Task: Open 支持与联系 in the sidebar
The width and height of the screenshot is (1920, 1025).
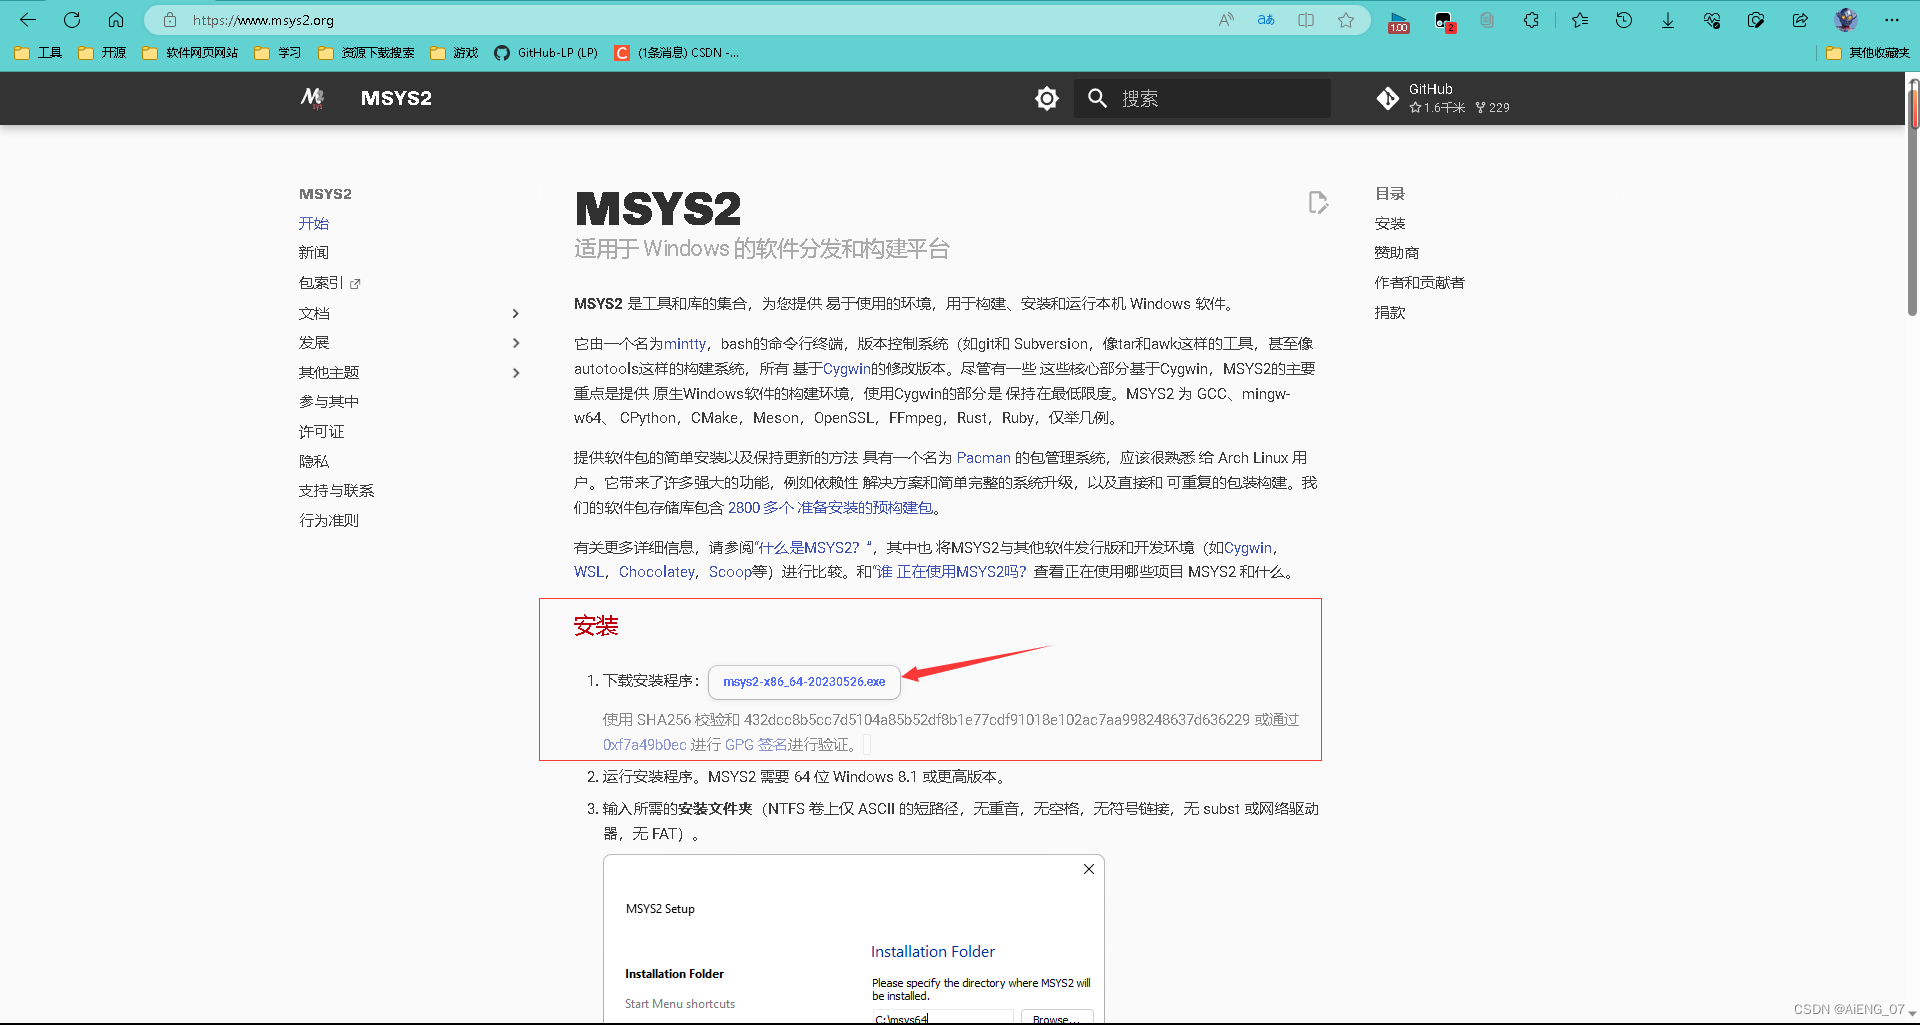Action: (x=336, y=491)
